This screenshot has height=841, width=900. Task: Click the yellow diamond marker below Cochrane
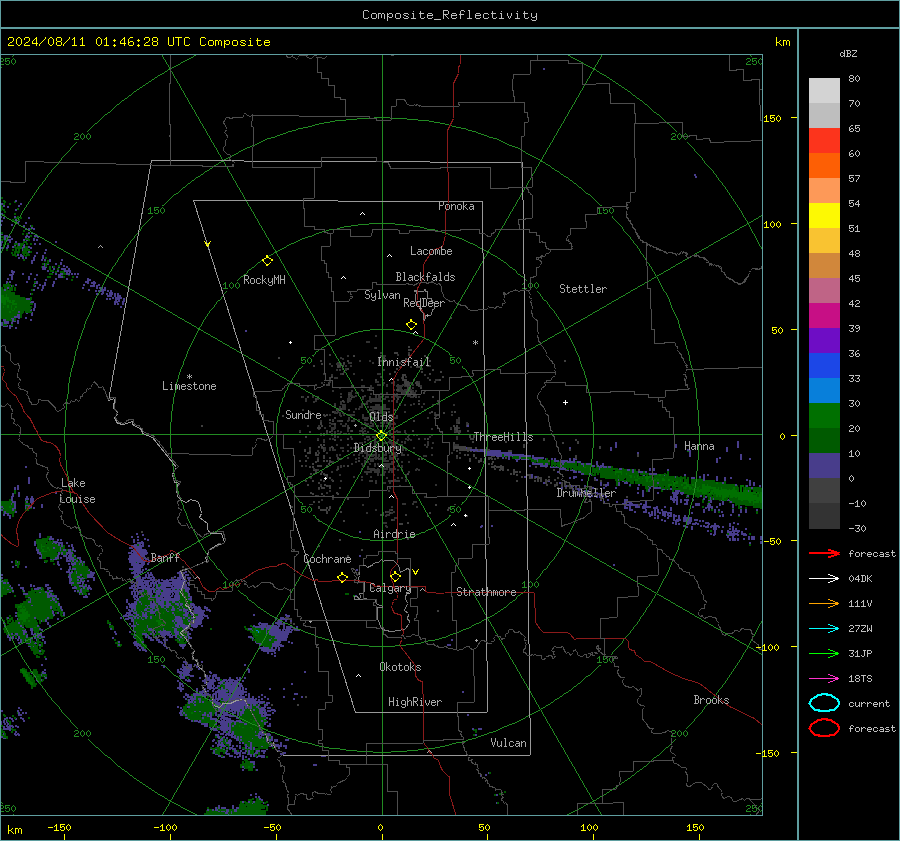pyautogui.click(x=342, y=577)
